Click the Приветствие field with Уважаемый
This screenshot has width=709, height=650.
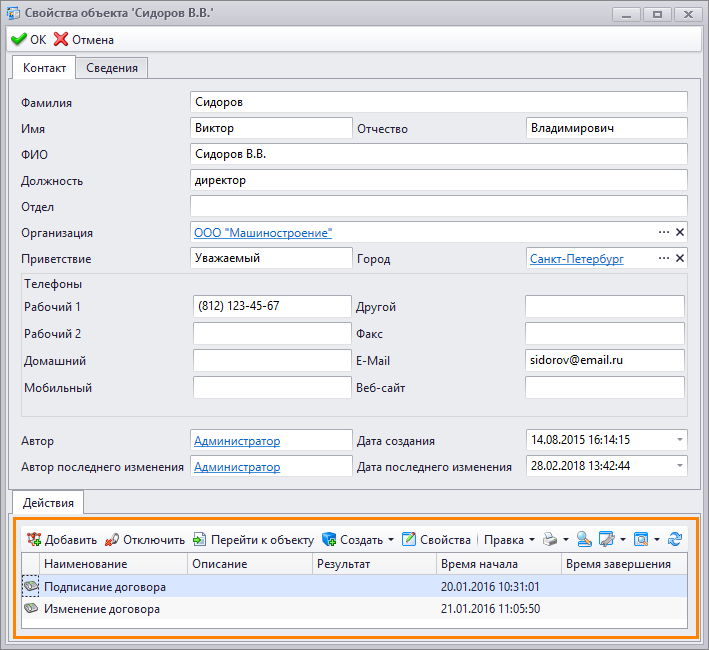(x=271, y=258)
